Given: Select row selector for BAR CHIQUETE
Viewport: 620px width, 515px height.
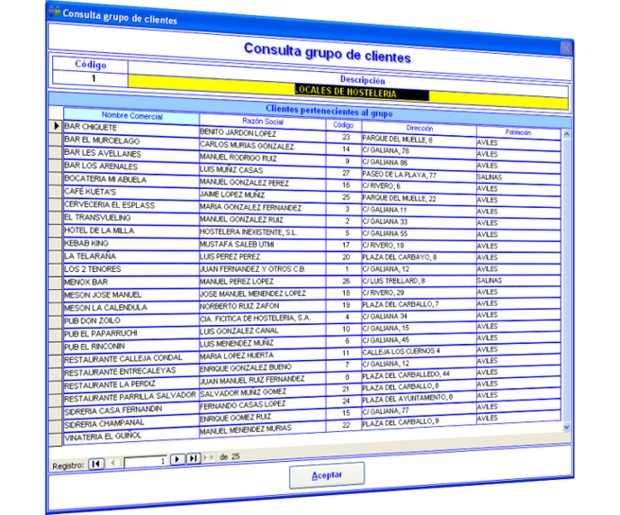Looking at the screenshot, I should pyautogui.click(x=56, y=126).
